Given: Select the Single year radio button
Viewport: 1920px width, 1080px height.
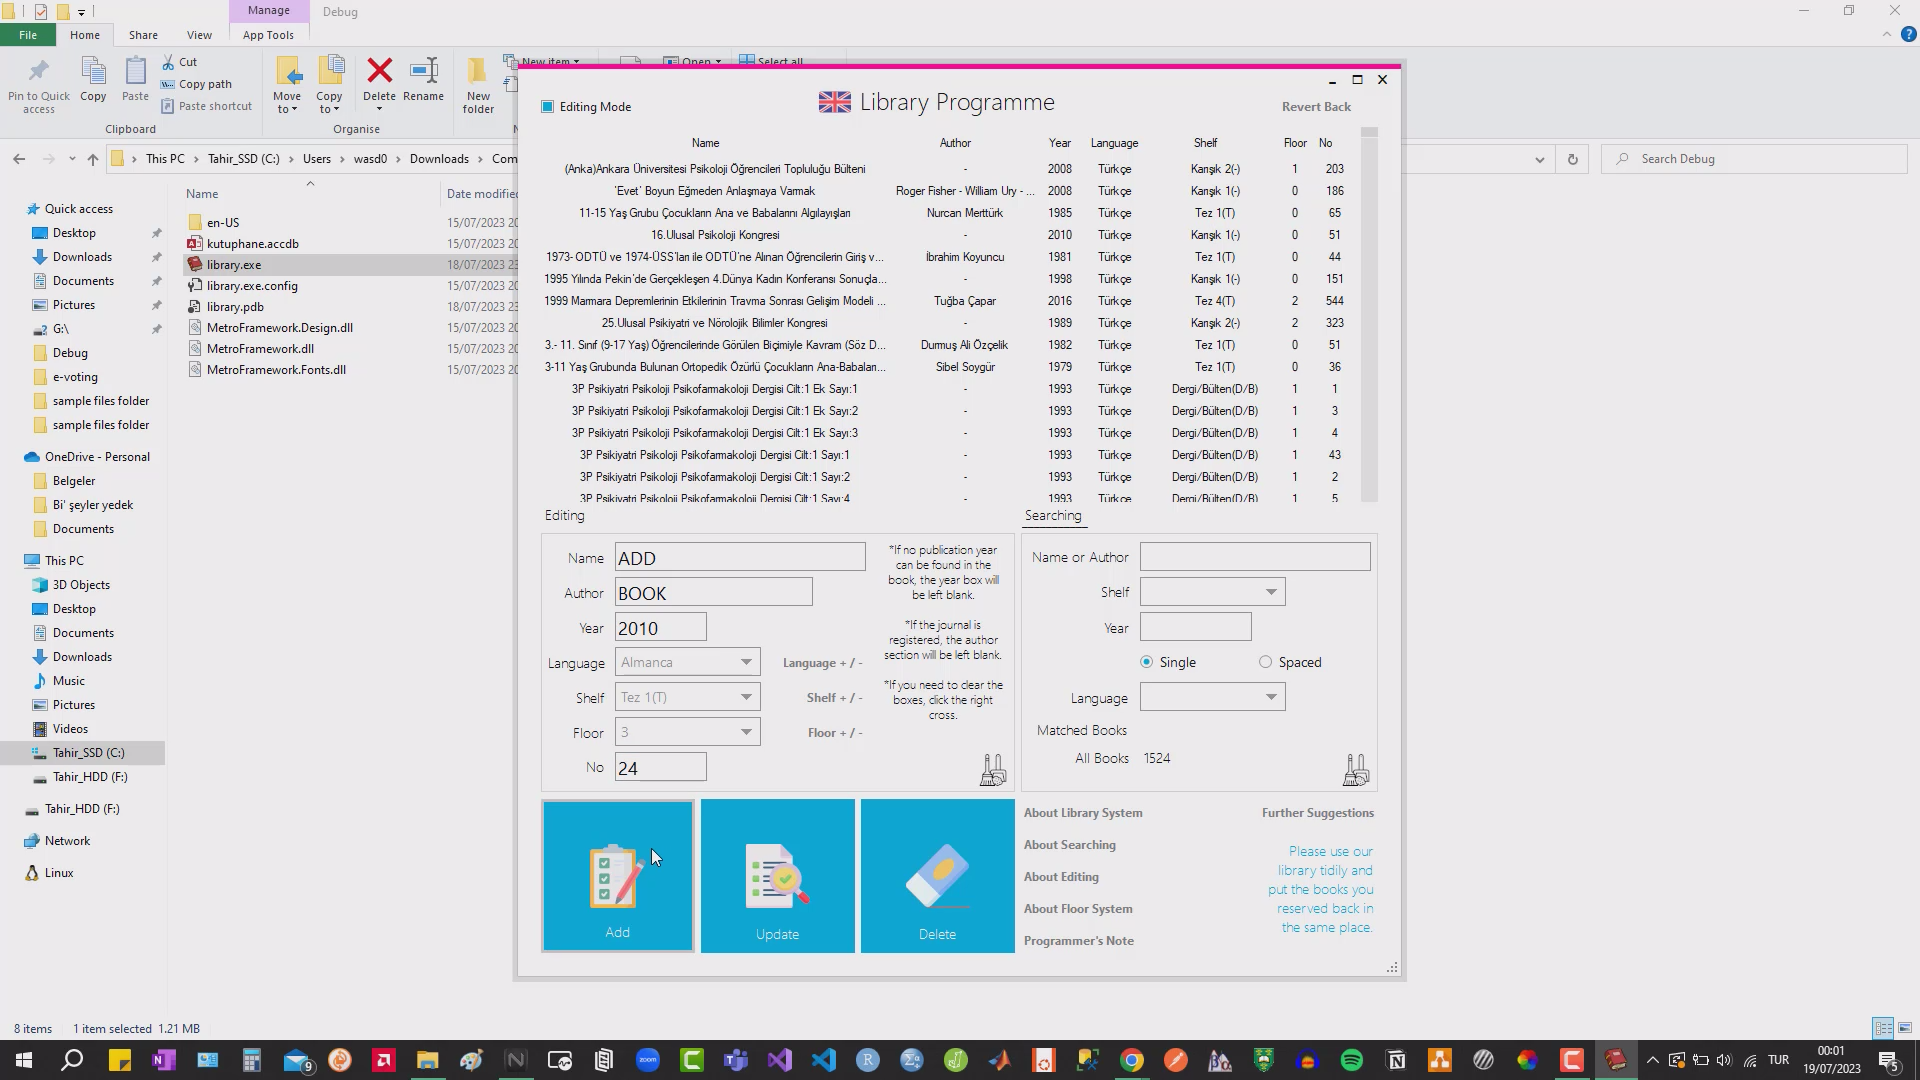Looking at the screenshot, I should pos(1146,662).
